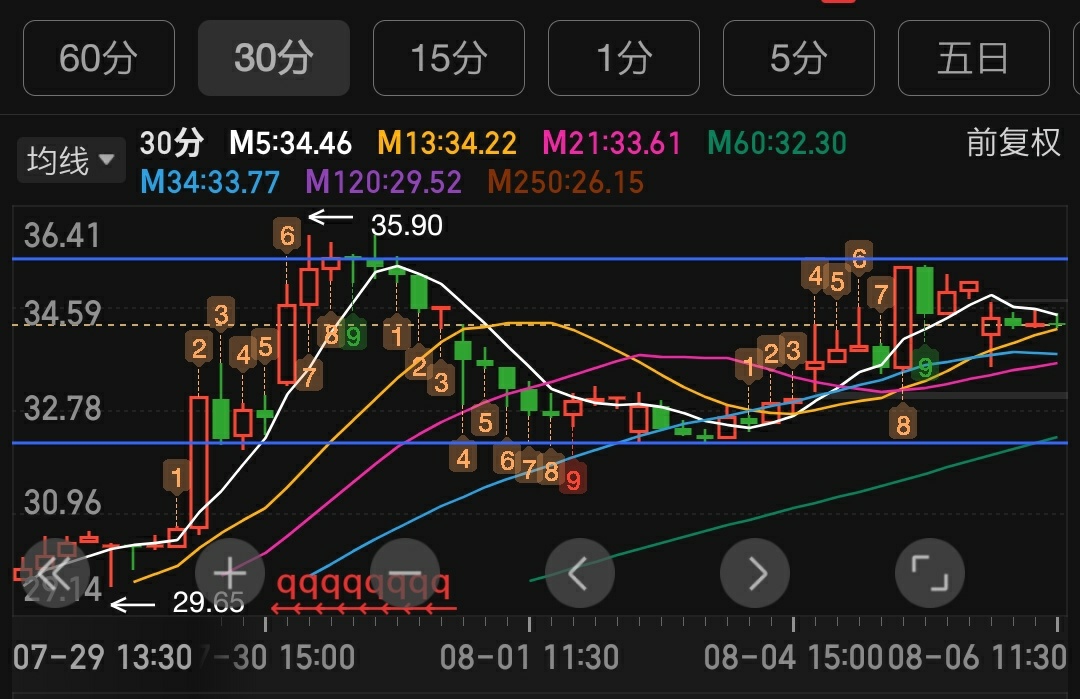Image resolution: width=1080 pixels, height=699 pixels.
Task: Tap the 35.90 high price label
Action: coord(406,225)
